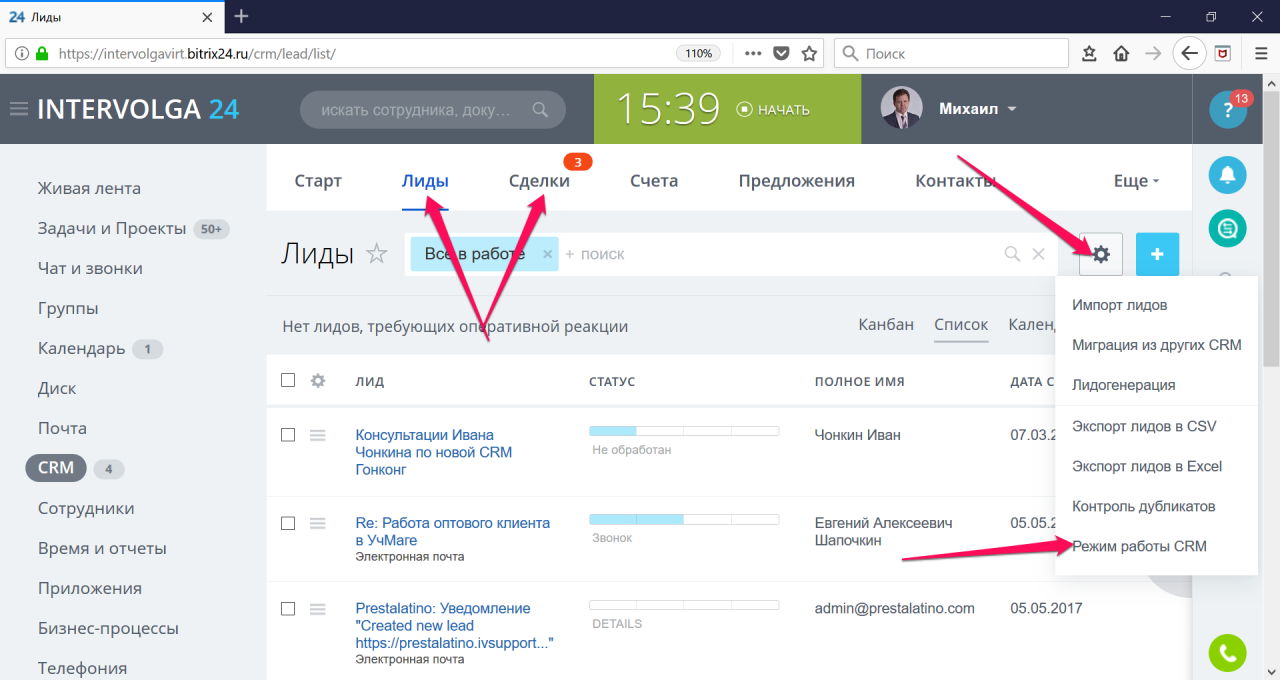This screenshot has height=680, width=1280.
Task: Click the НАЧАТЬ workday start button
Action: [773, 110]
